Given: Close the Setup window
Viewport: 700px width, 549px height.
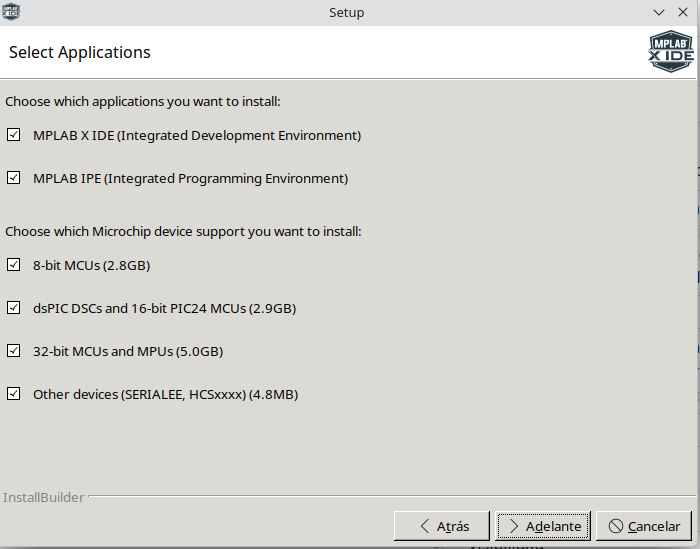Looking at the screenshot, I should [x=683, y=12].
